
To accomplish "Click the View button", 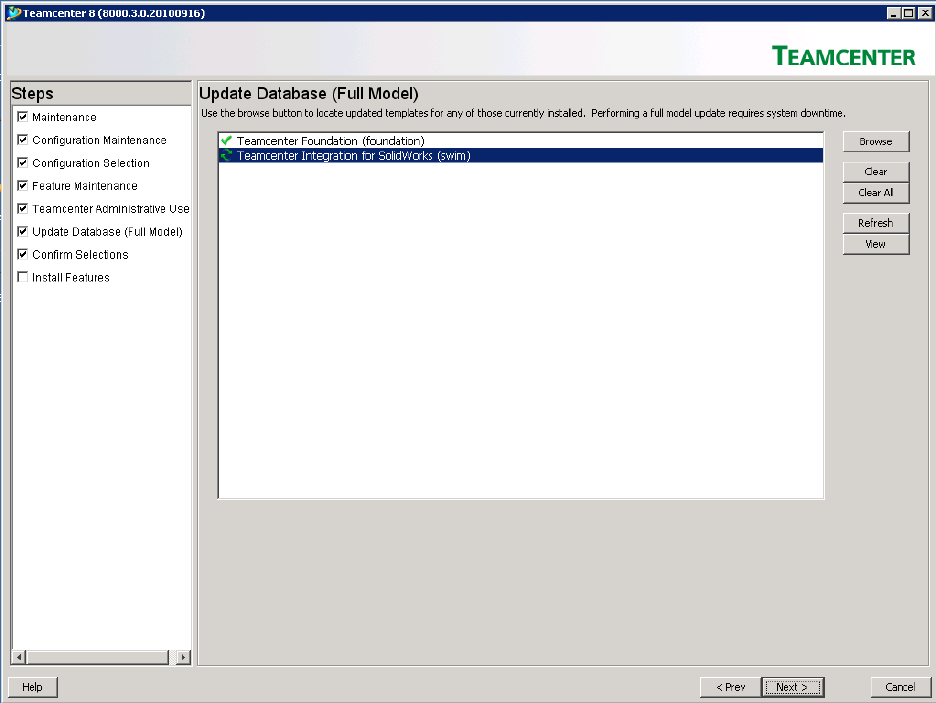I will 876,244.
